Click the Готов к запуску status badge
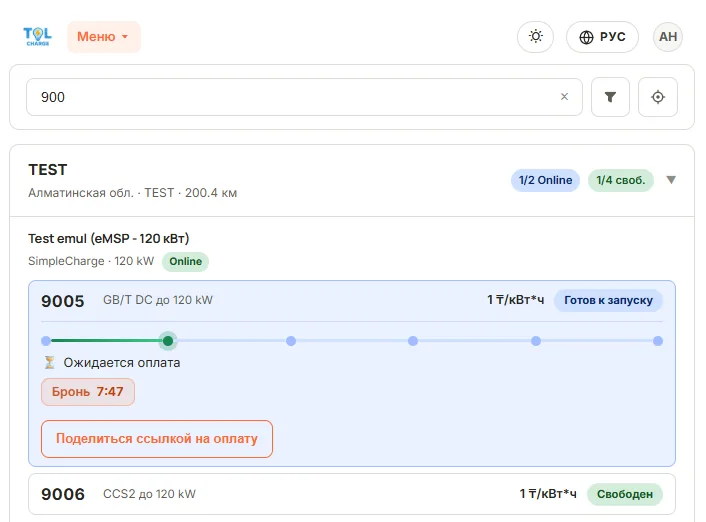 (608, 300)
